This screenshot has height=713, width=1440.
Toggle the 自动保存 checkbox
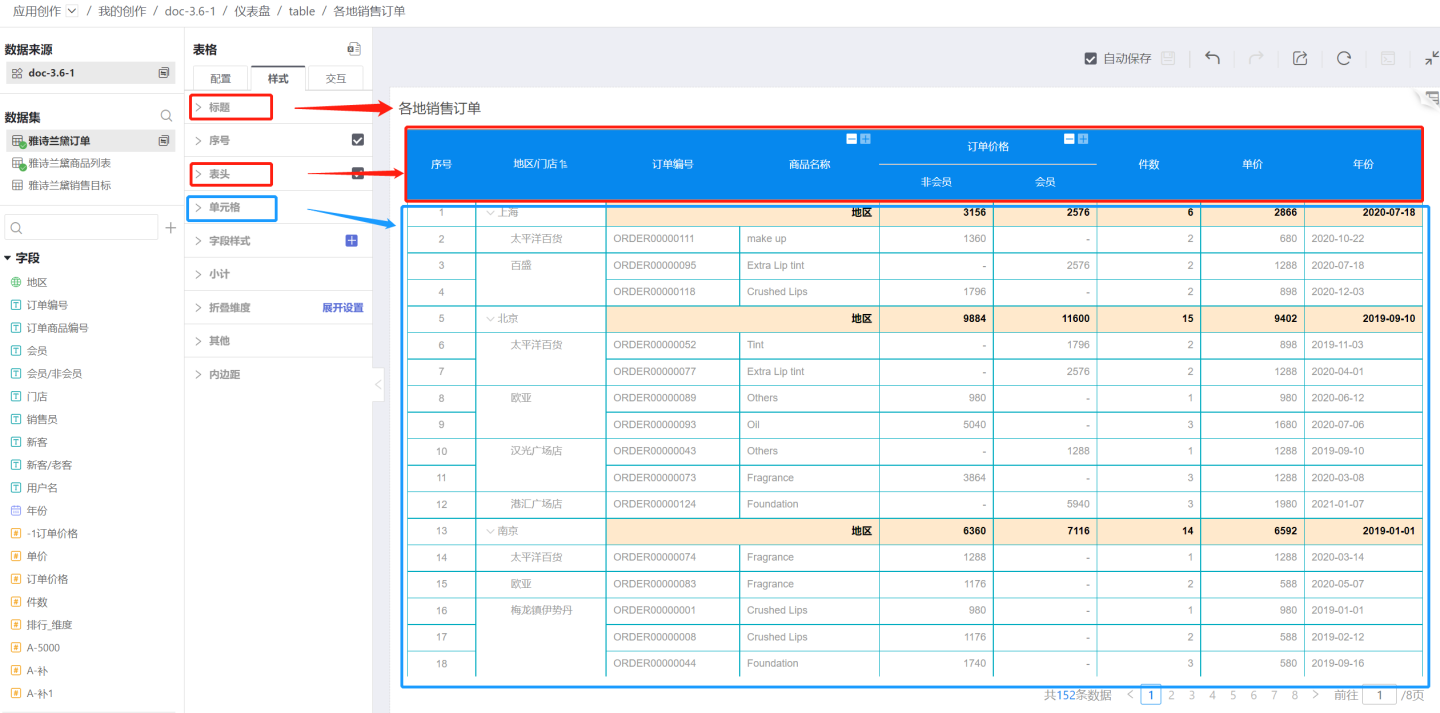tap(1091, 59)
